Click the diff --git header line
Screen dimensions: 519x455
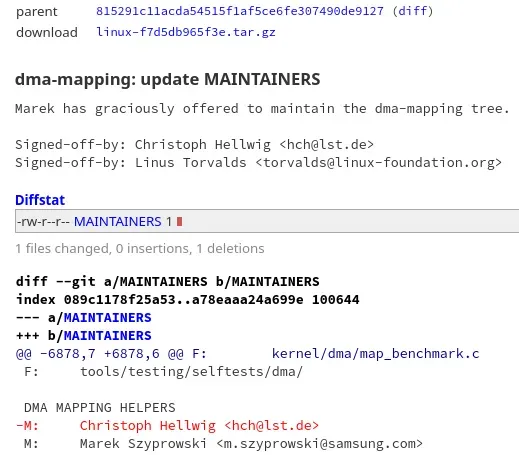(168, 282)
